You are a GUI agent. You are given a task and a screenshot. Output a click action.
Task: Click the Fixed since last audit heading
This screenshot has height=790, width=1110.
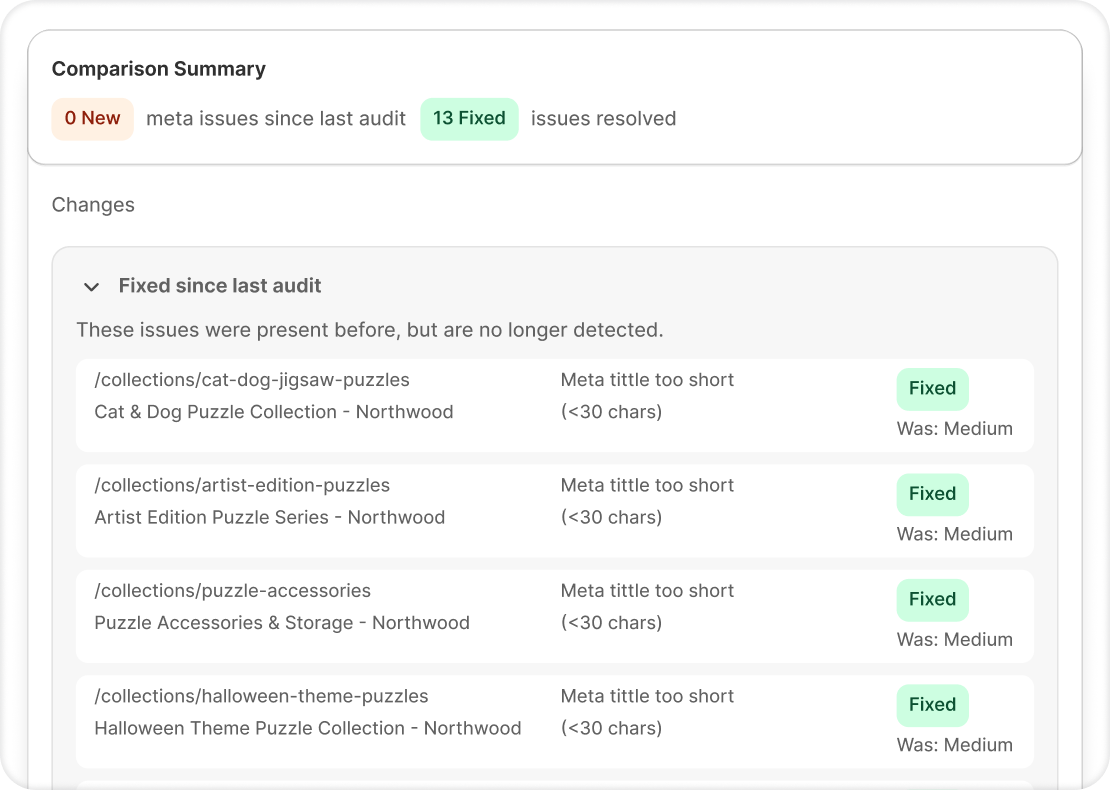(x=220, y=286)
